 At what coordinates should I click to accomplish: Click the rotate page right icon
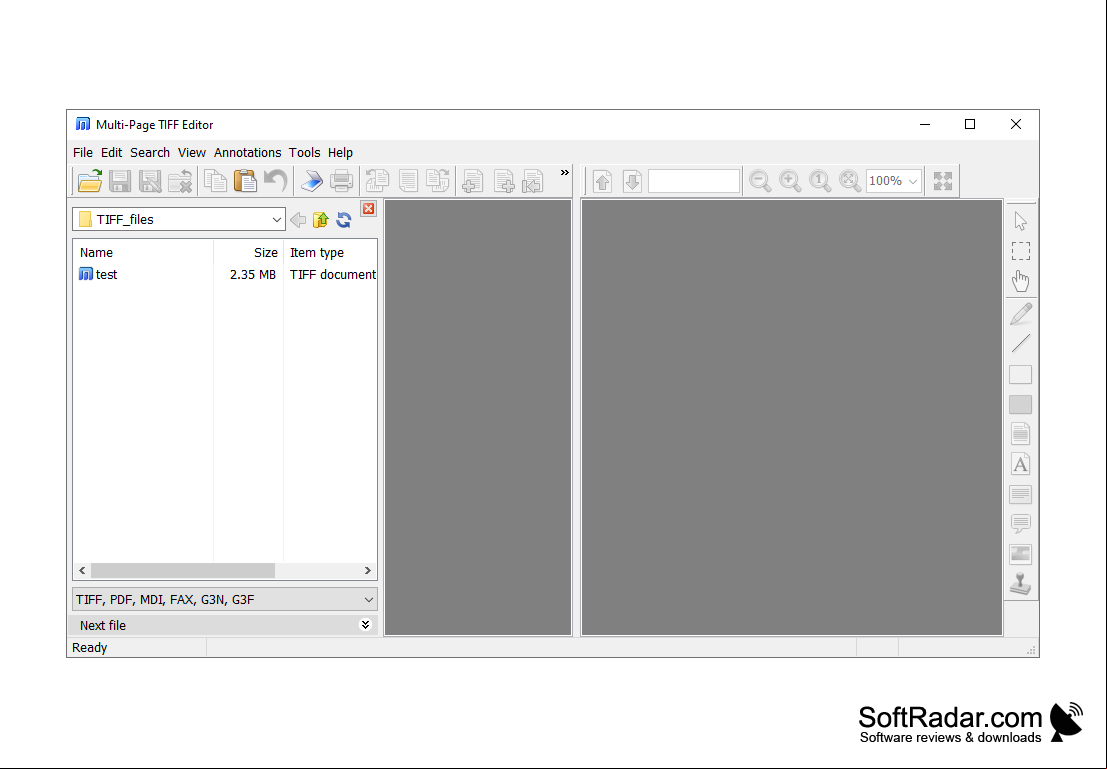coord(438,181)
